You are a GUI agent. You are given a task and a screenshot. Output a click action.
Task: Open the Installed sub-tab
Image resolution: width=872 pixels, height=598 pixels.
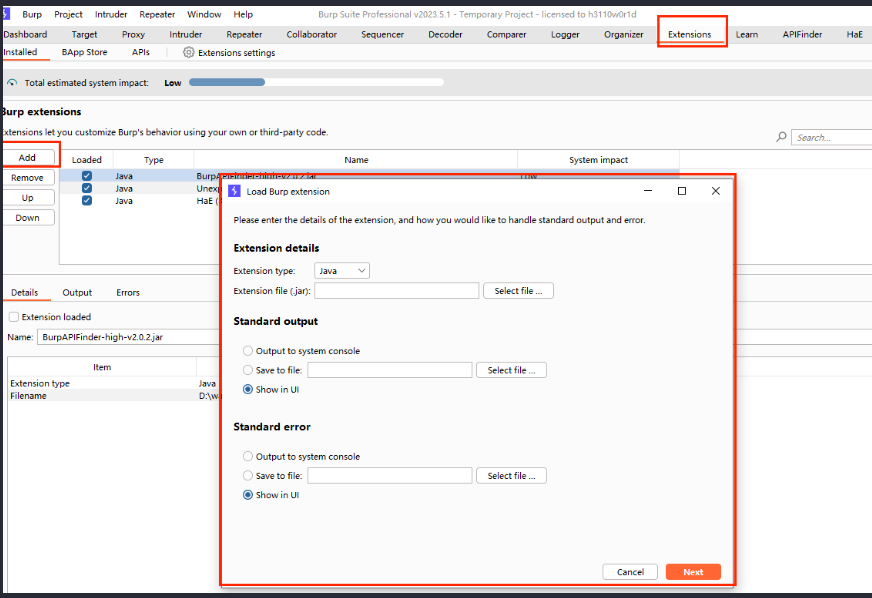20,52
